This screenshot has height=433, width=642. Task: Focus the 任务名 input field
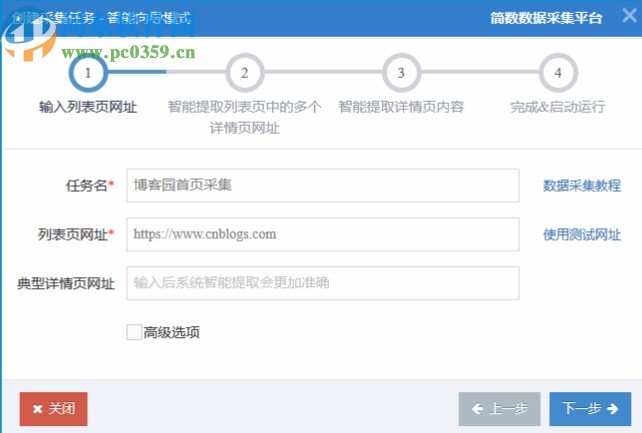[323, 185]
